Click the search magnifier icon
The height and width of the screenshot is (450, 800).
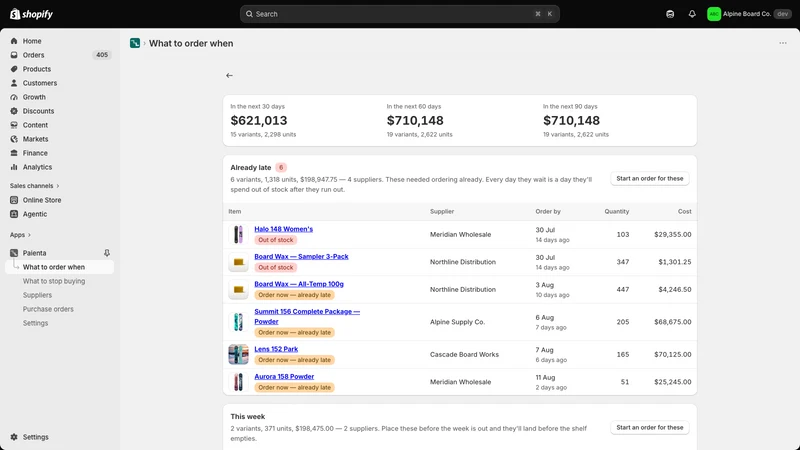coord(249,14)
